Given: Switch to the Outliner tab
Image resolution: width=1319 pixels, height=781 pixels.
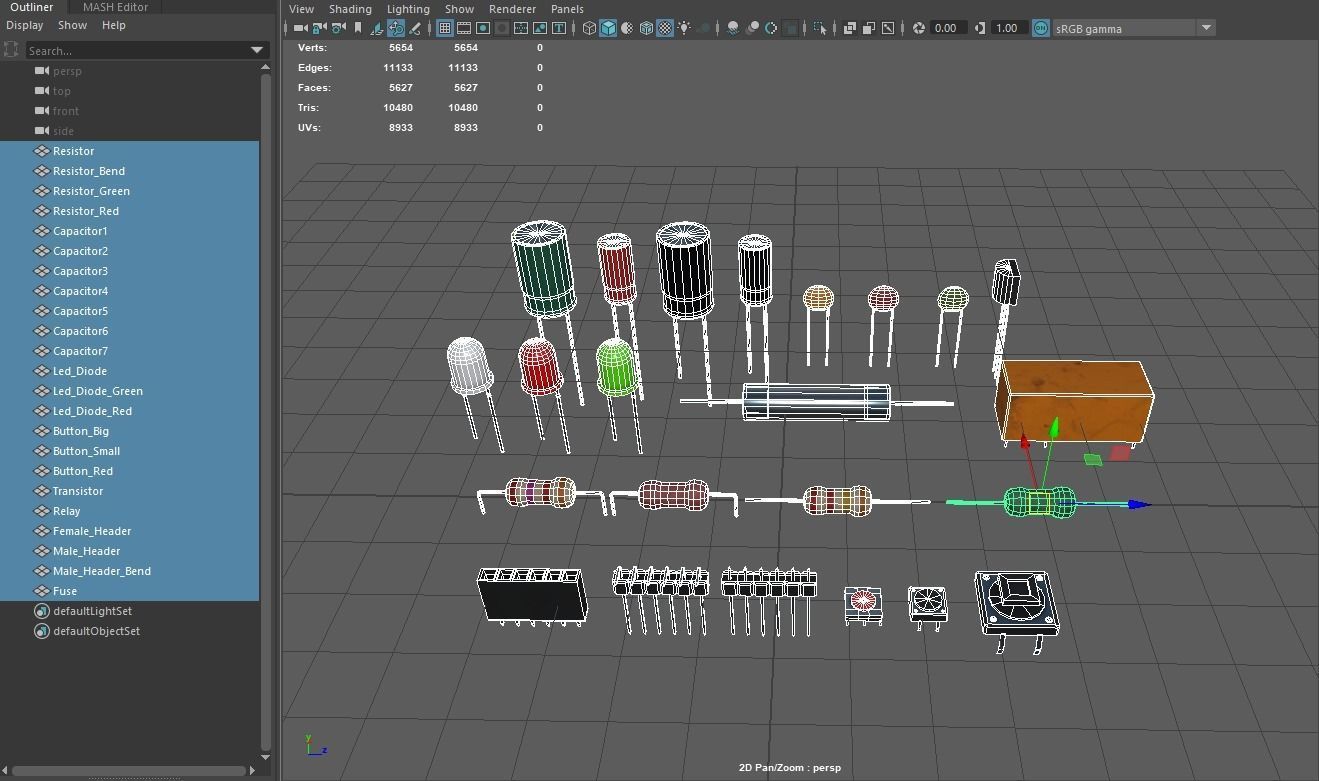Looking at the screenshot, I should click(32, 7).
